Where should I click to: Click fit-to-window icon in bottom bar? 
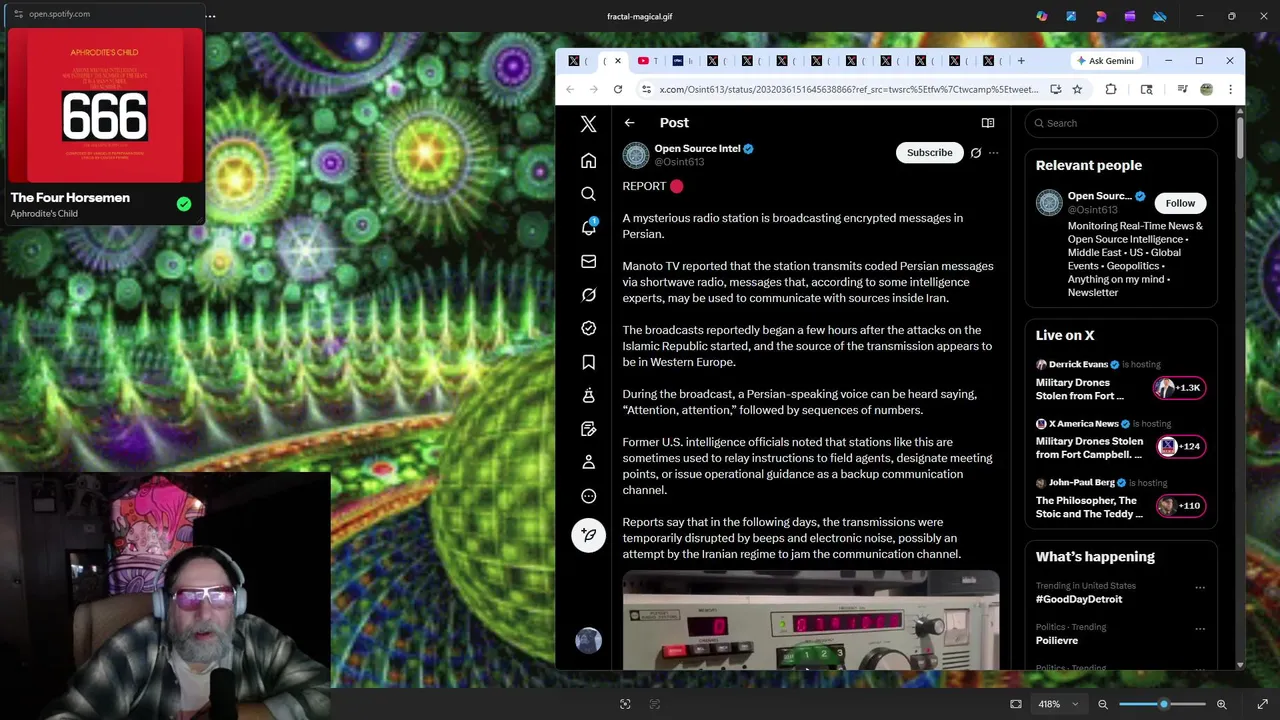point(1016,704)
